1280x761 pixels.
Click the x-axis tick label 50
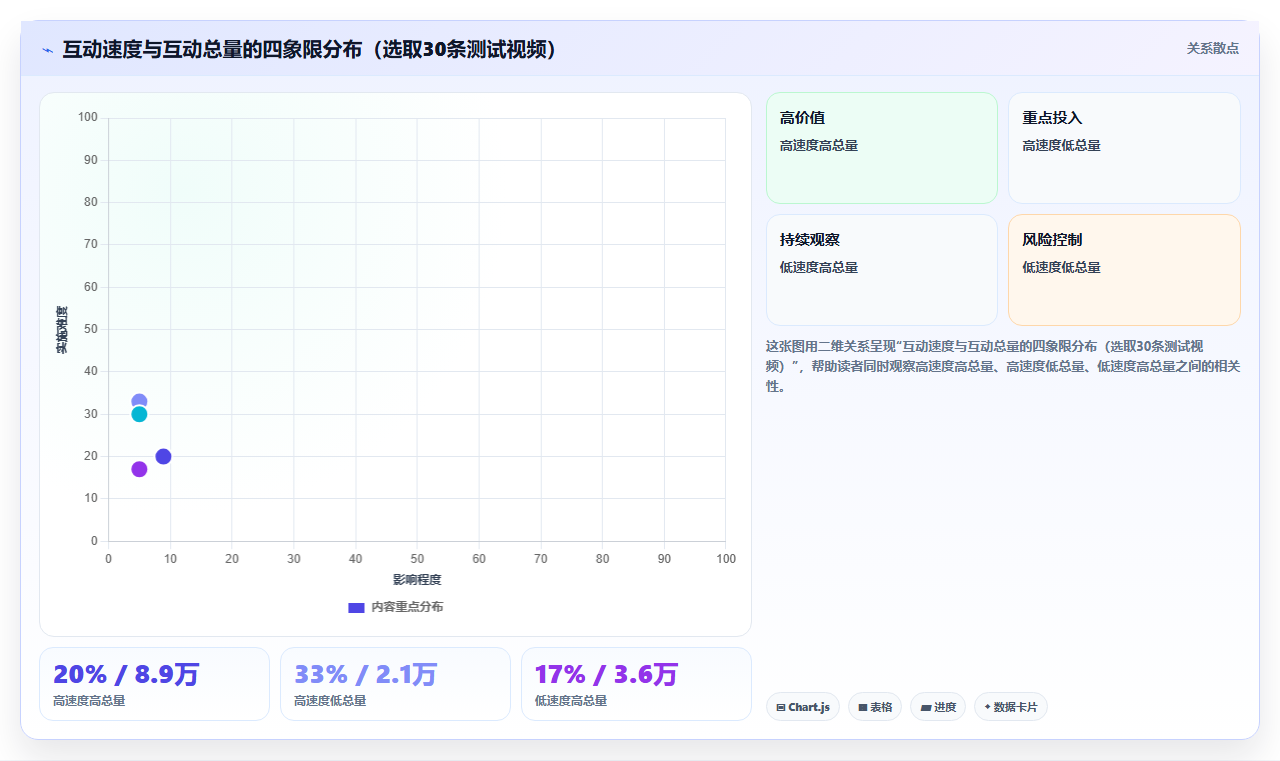point(417,558)
